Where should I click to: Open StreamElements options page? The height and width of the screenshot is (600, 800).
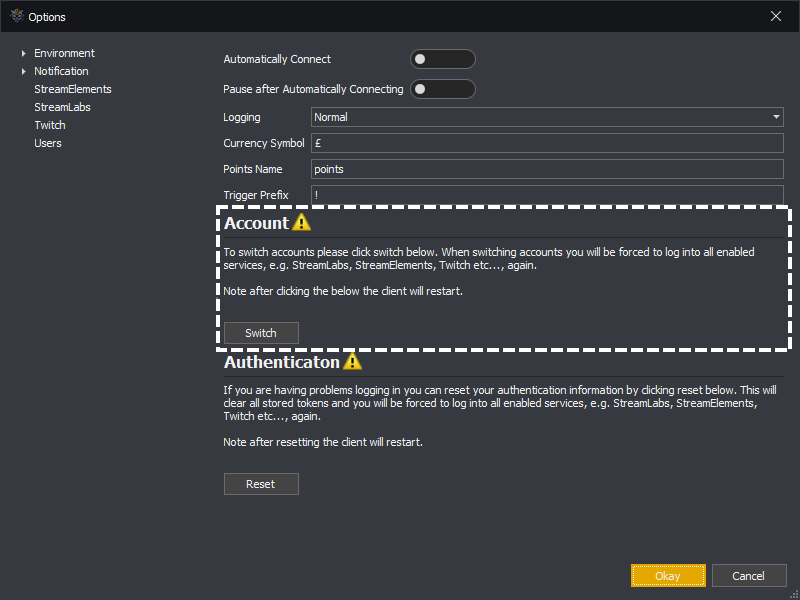click(73, 89)
